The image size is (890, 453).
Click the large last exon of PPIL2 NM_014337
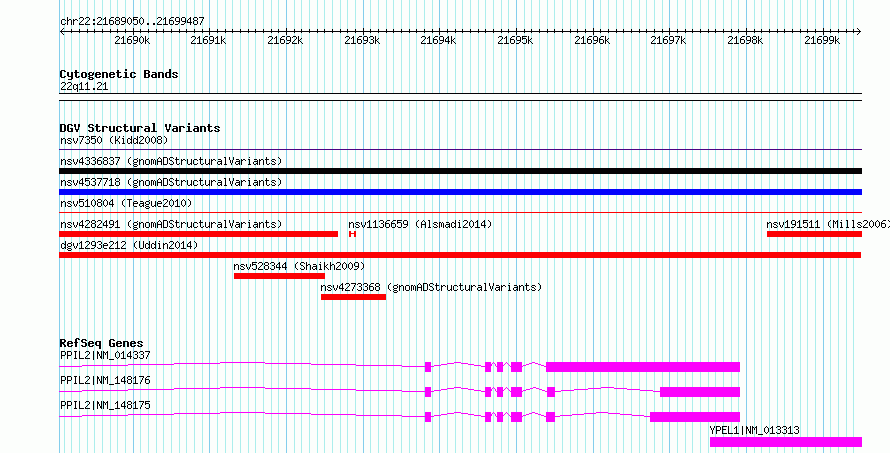(x=643, y=367)
